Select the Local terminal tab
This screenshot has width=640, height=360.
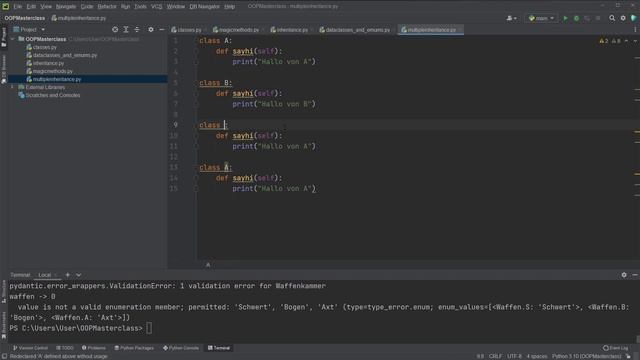click(x=44, y=275)
